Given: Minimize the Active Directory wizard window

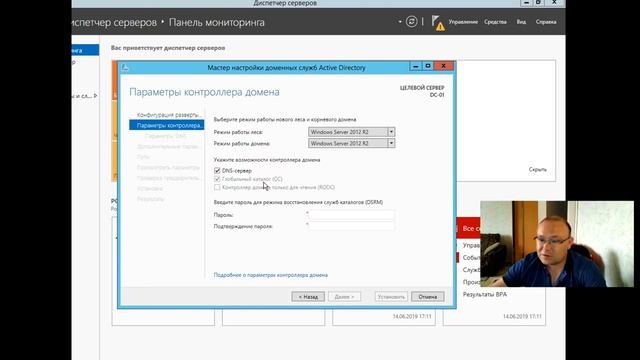Looking at the screenshot, I should [416, 66].
